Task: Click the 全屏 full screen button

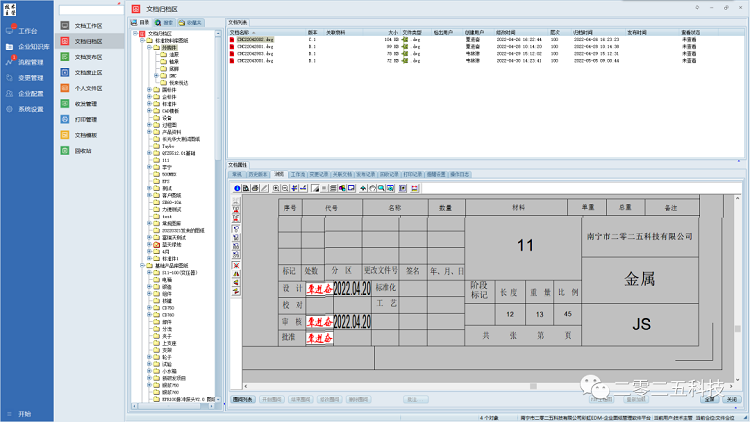Action: (x=710, y=400)
